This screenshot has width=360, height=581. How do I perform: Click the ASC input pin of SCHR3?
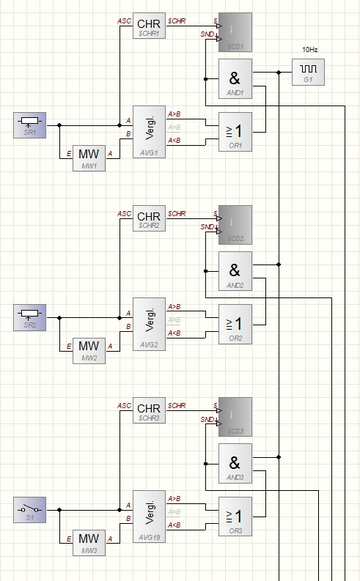pos(124,406)
